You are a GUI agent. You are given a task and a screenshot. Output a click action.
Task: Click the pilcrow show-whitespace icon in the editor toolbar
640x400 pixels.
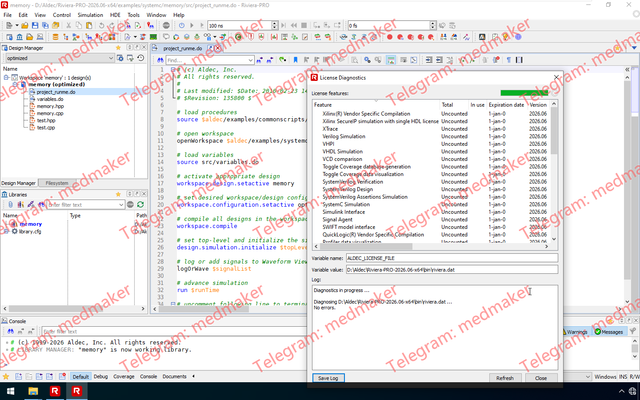coord(509,60)
